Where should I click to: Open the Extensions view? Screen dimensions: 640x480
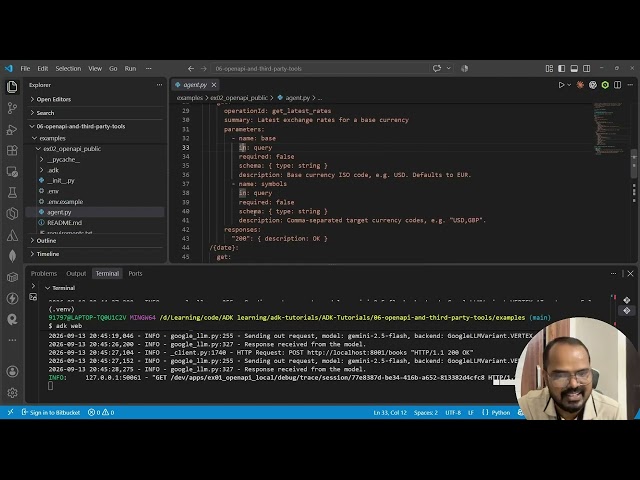pos(12,151)
